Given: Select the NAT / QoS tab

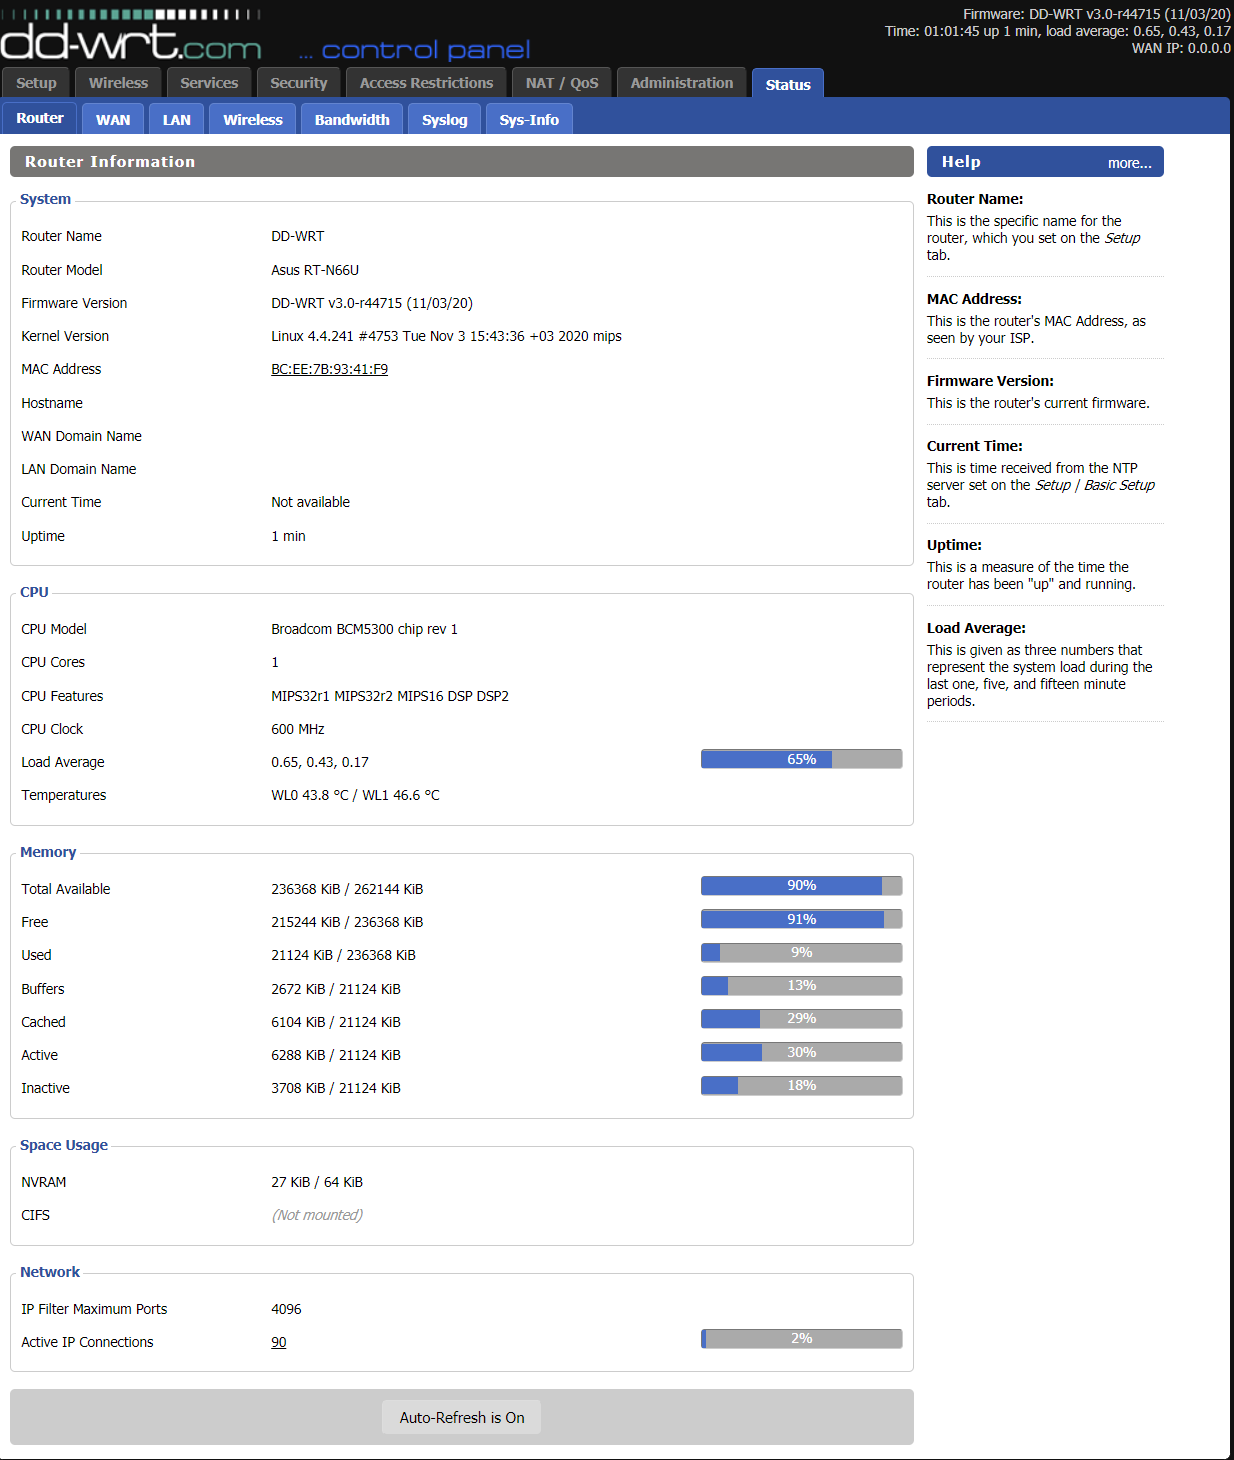Looking at the screenshot, I should tap(562, 83).
